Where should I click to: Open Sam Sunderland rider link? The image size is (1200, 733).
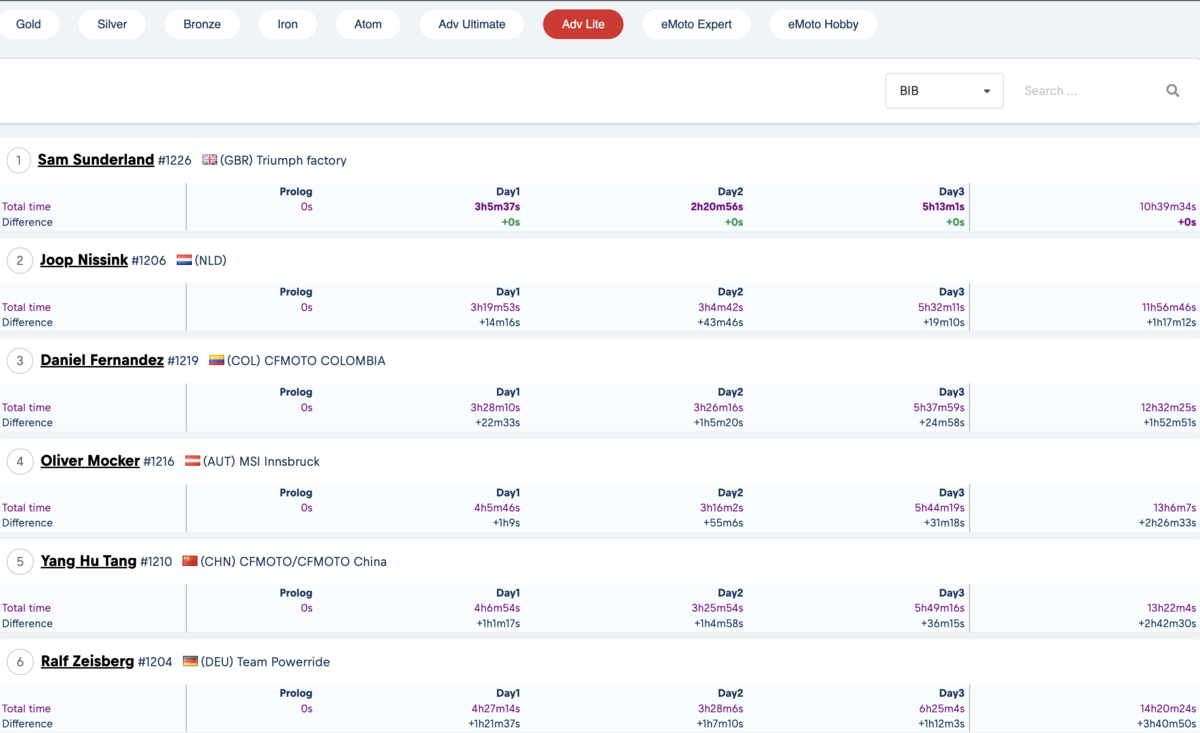pyautogui.click(x=96, y=160)
